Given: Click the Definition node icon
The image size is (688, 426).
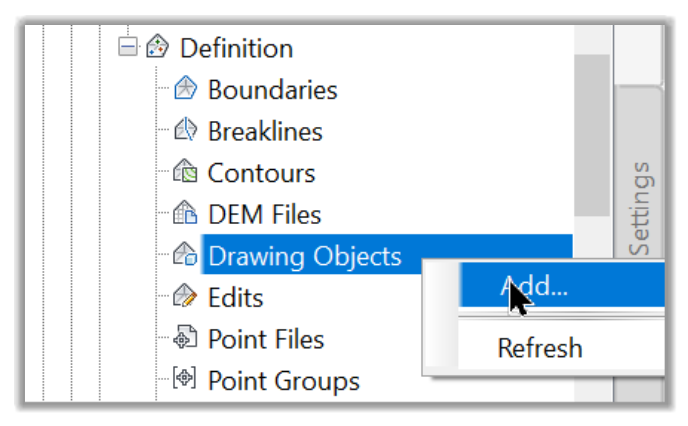Looking at the screenshot, I should (x=157, y=47).
